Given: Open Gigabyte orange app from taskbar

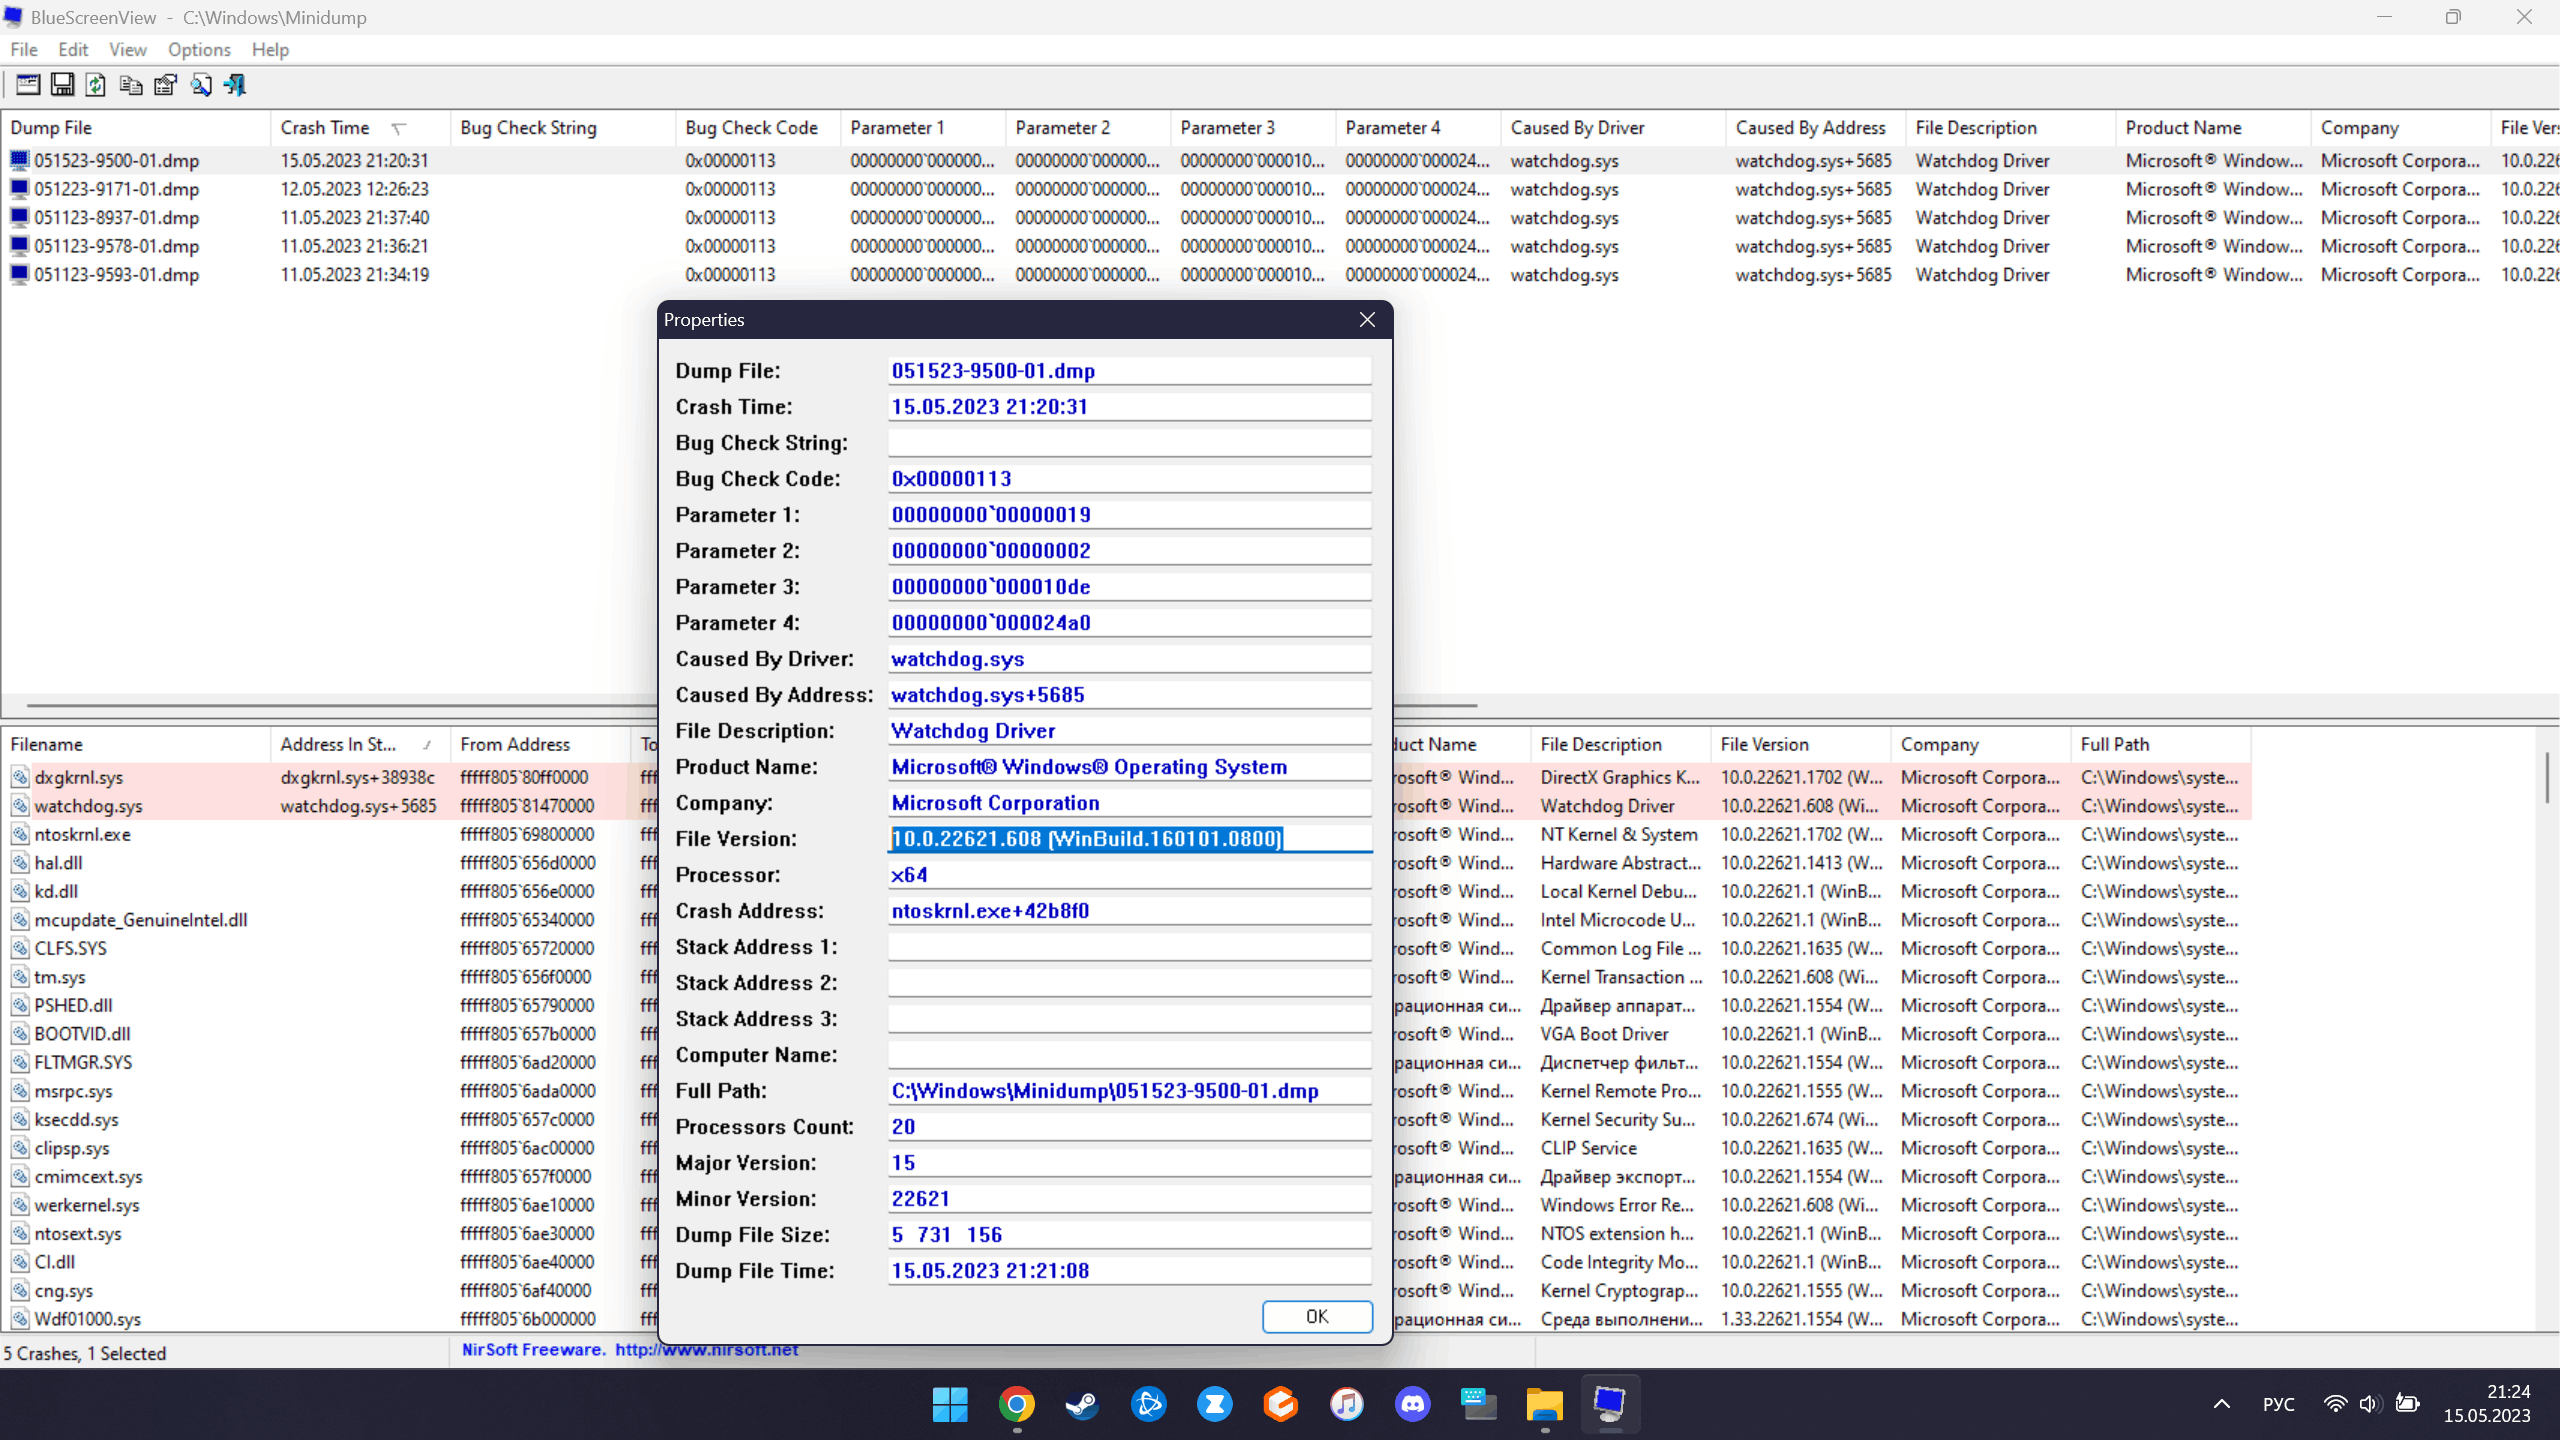Looking at the screenshot, I should pyautogui.click(x=1280, y=1404).
